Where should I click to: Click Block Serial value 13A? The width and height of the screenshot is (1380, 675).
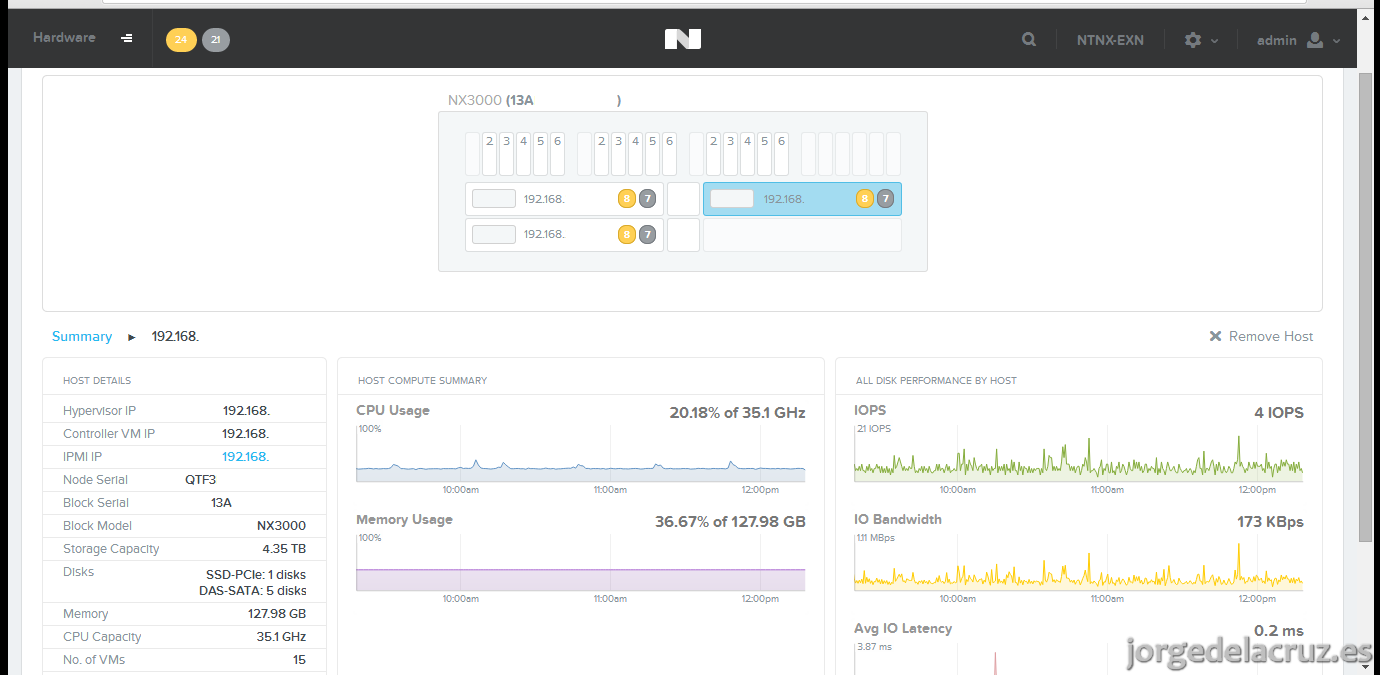221,503
